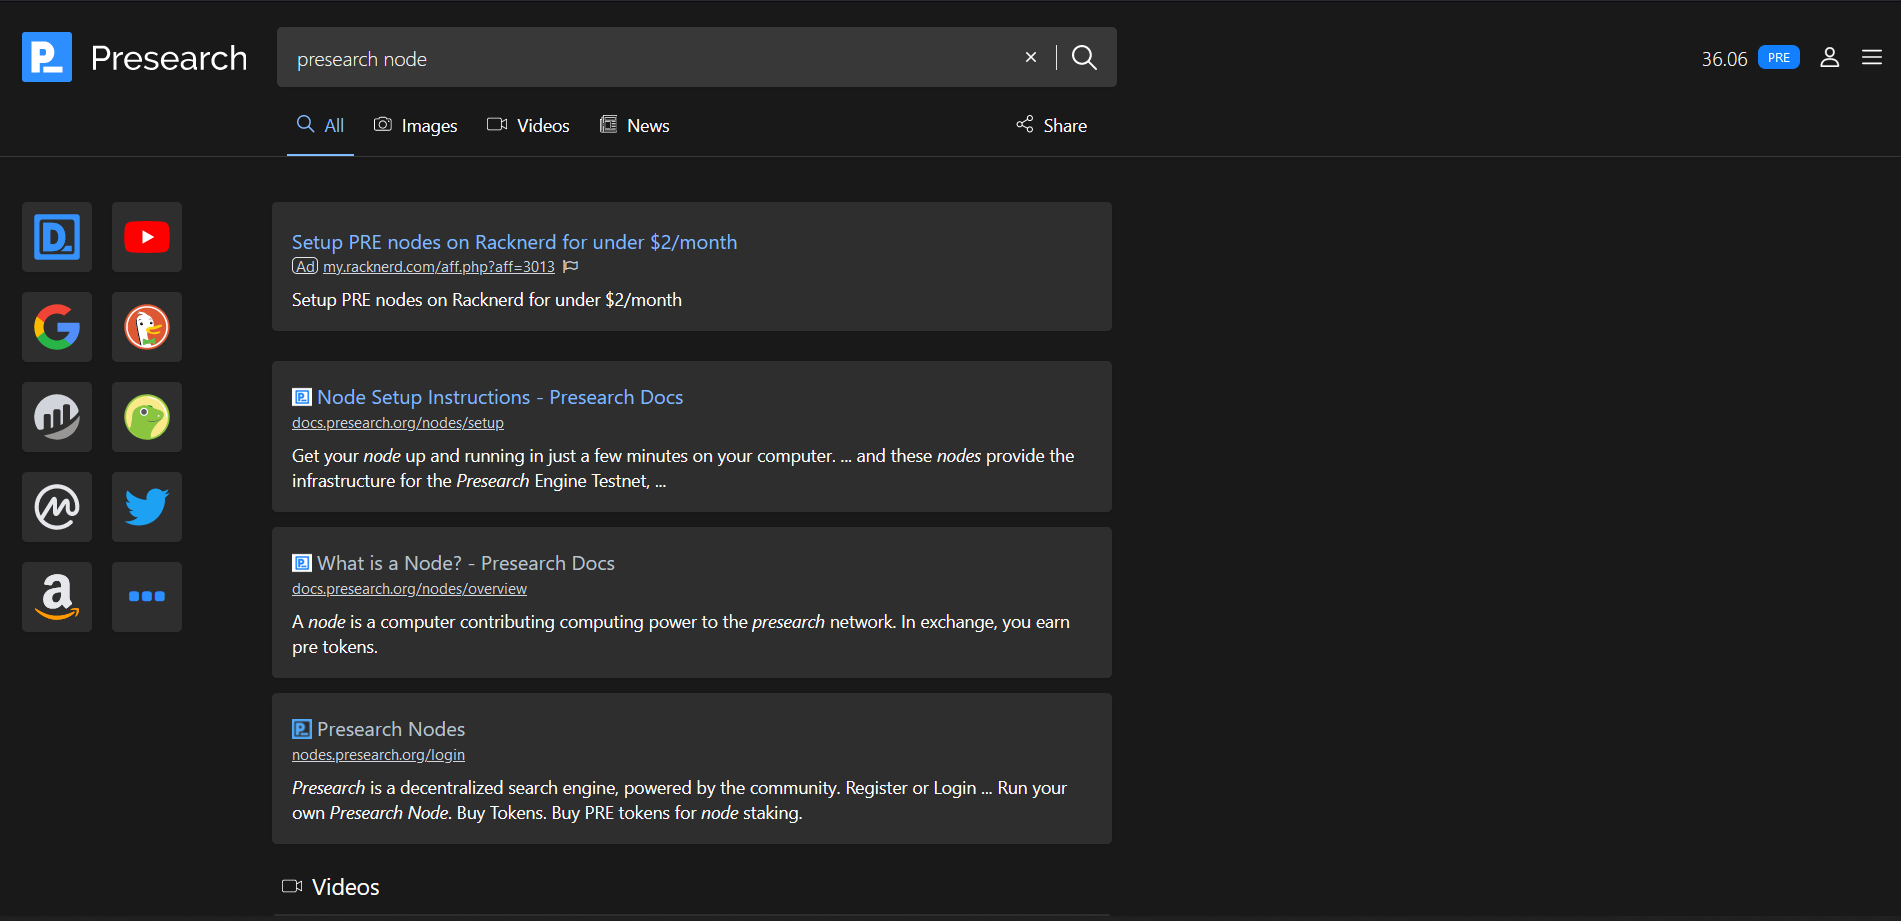Viewport: 1901px width, 921px height.
Task: Follow the docs.presearch.org/nodes/overview URL
Action: 409,589
